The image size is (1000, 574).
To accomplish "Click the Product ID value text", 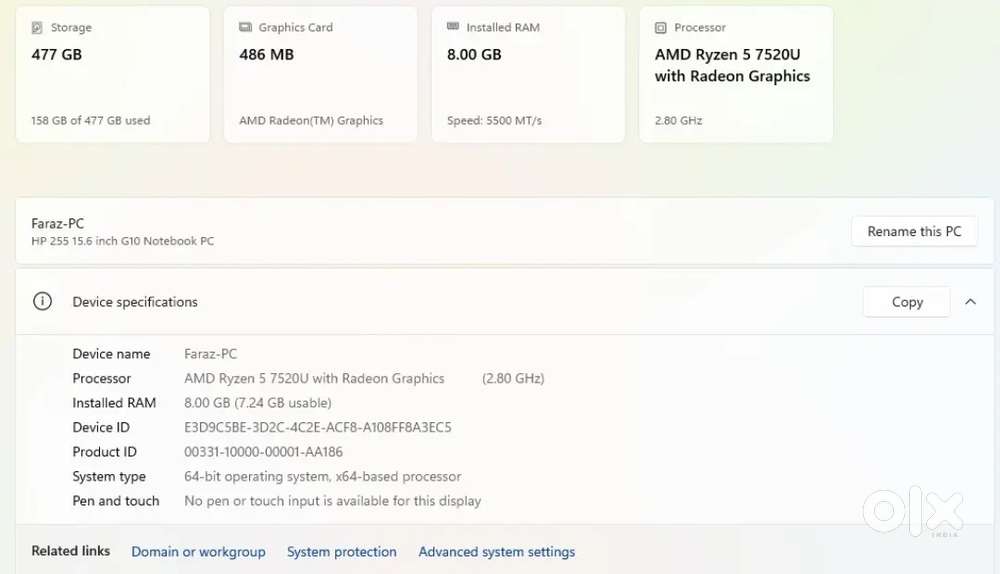I will point(263,452).
